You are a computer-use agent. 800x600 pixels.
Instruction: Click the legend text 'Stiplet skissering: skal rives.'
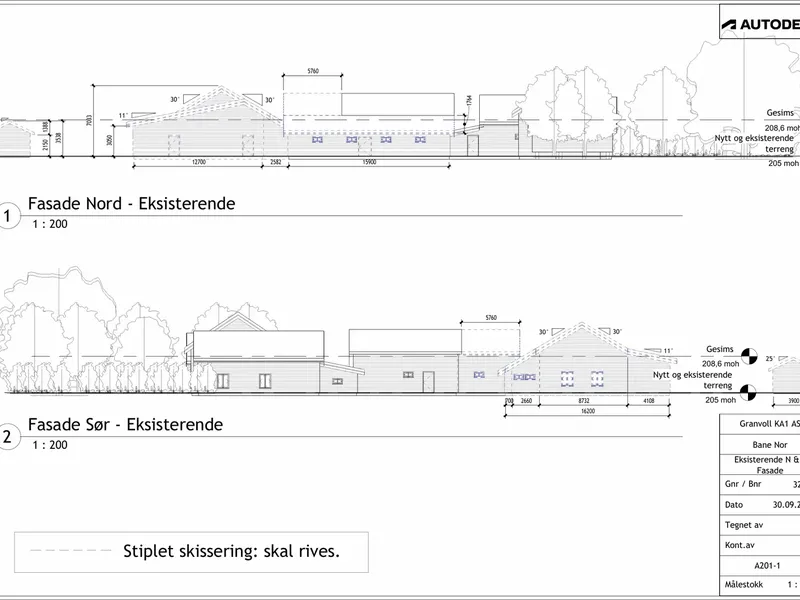pos(231,551)
